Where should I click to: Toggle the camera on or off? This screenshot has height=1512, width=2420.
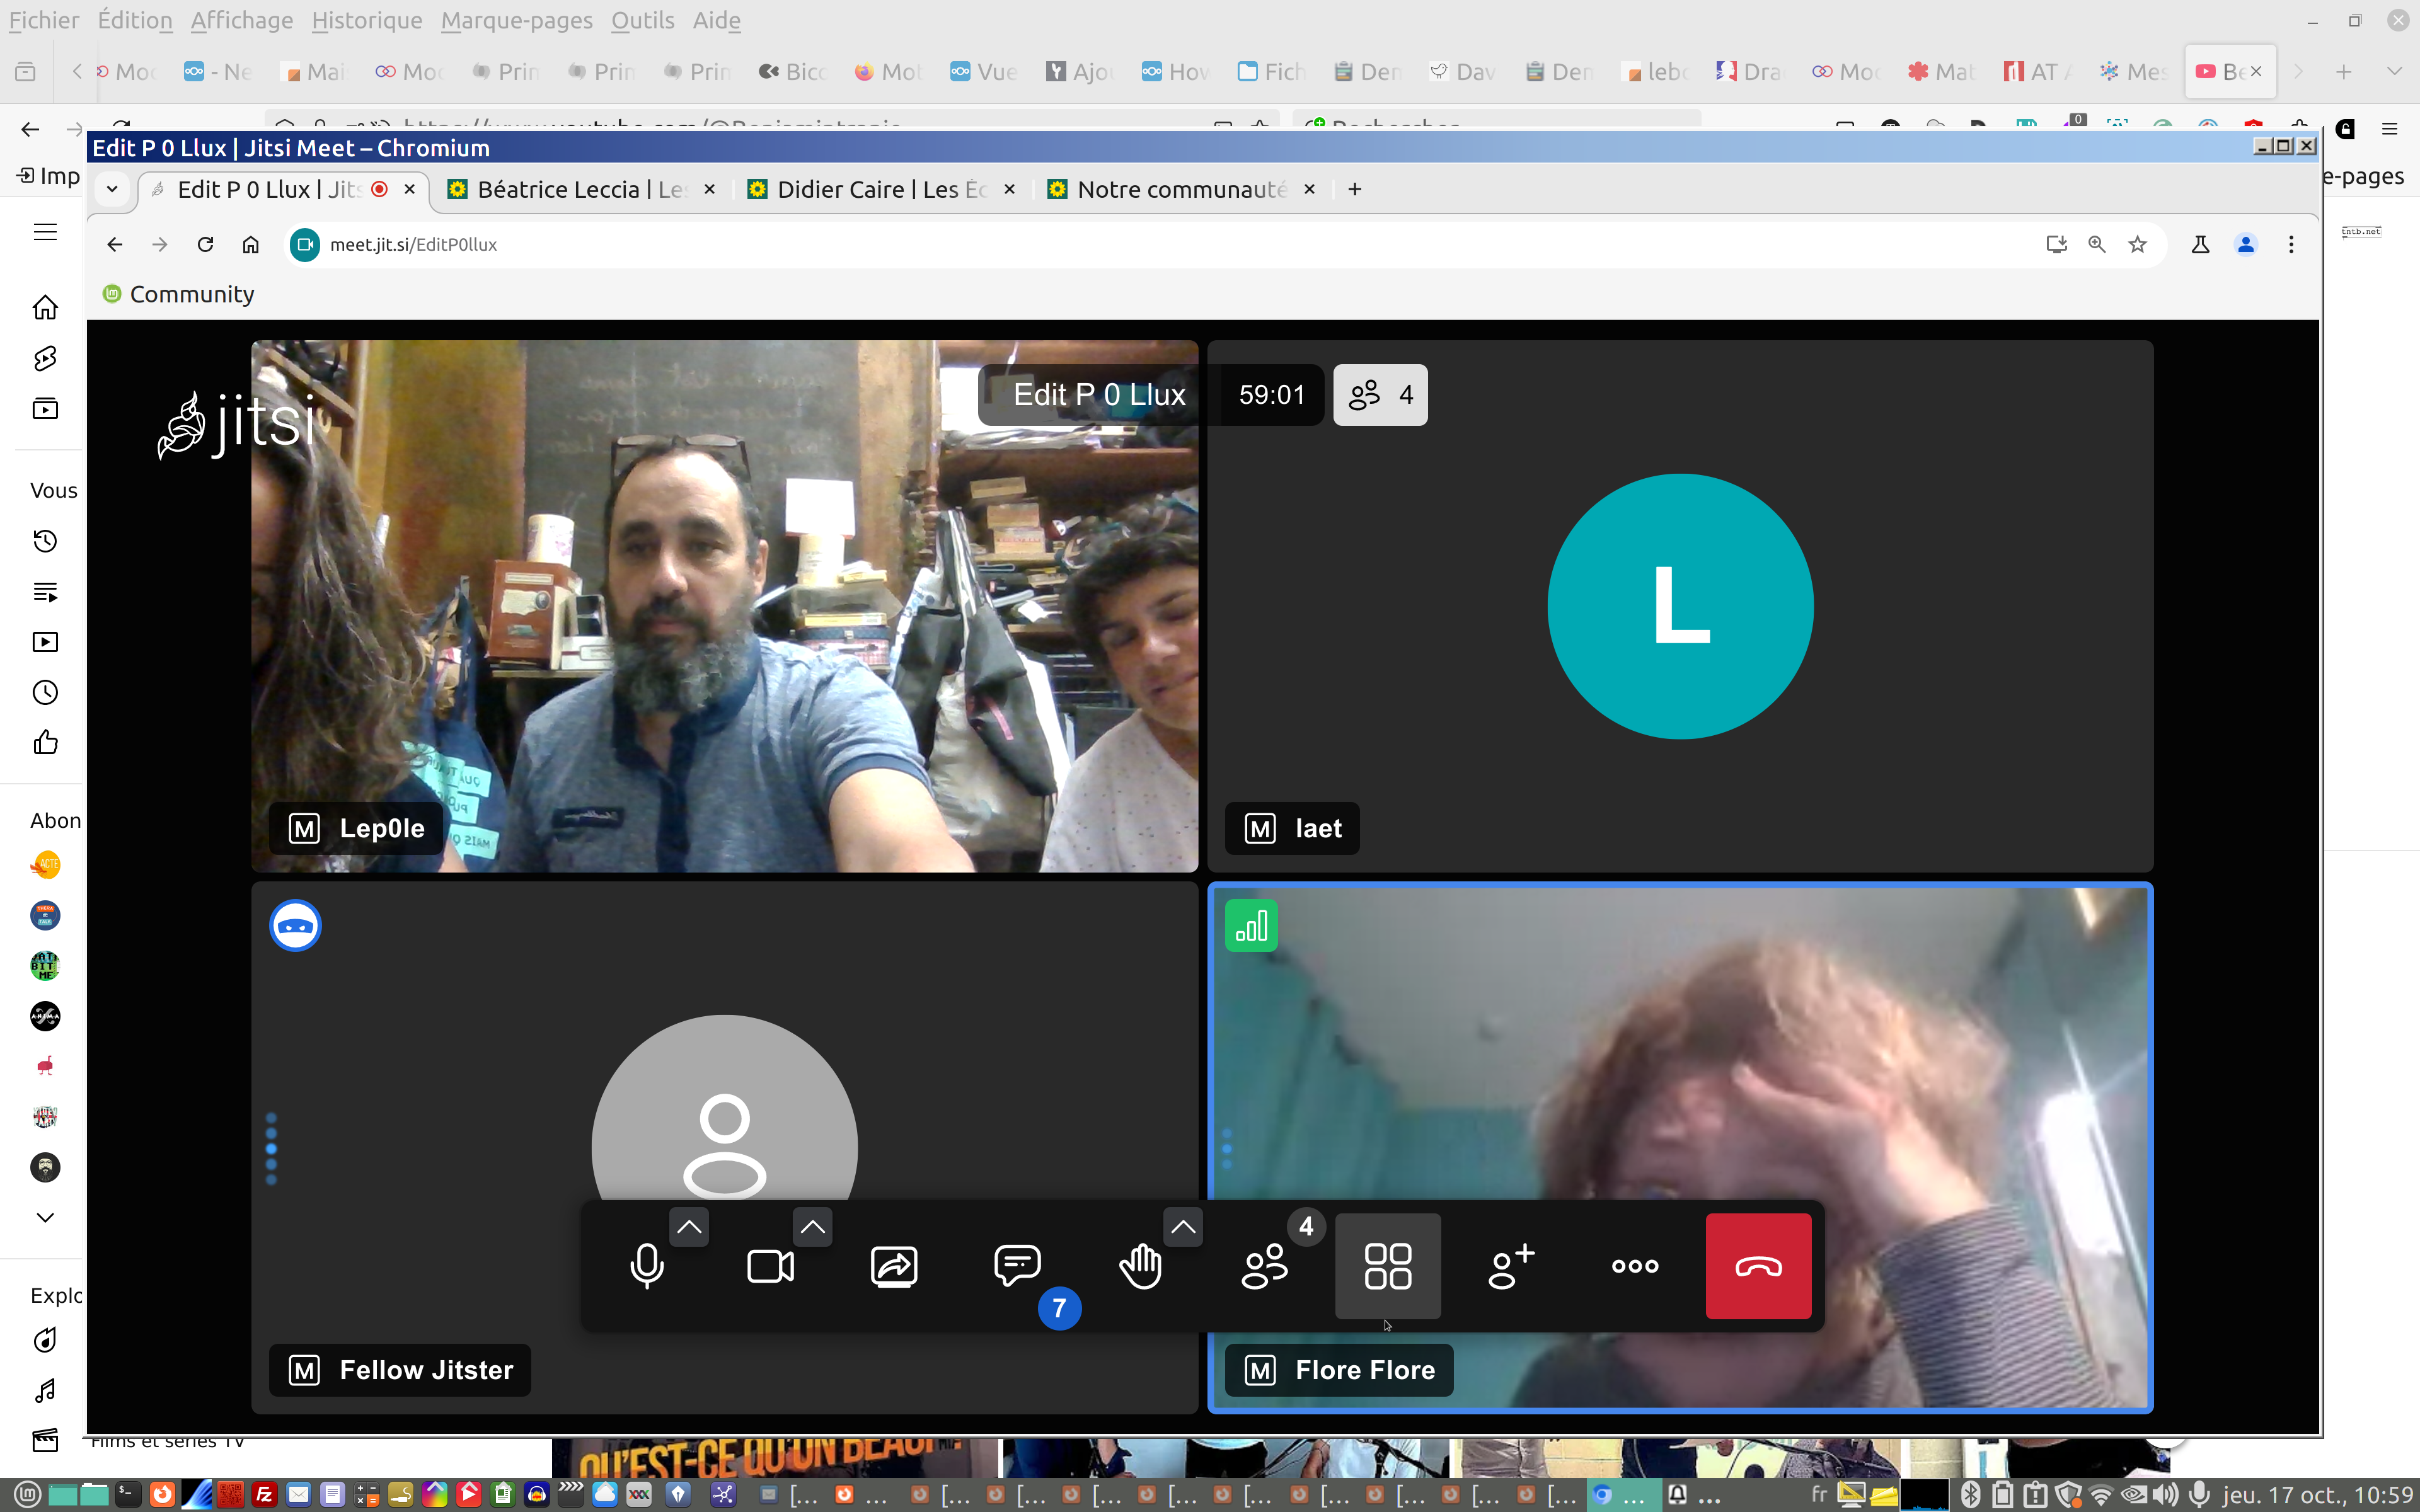(x=770, y=1266)
